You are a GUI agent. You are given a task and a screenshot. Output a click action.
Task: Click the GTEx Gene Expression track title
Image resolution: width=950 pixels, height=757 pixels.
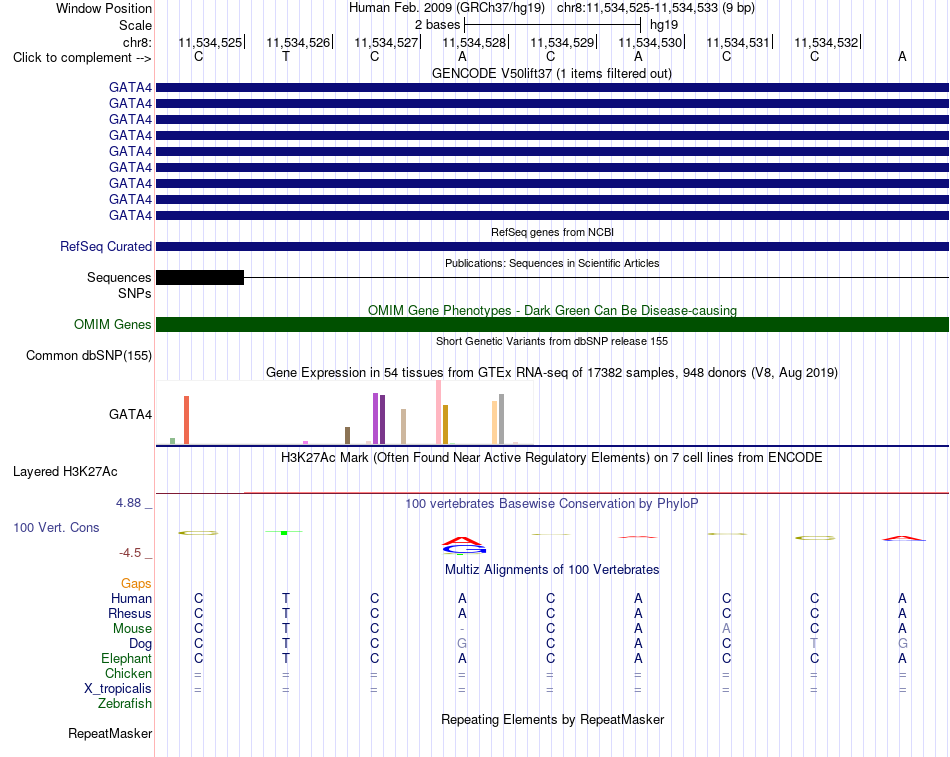pos(552,373)
